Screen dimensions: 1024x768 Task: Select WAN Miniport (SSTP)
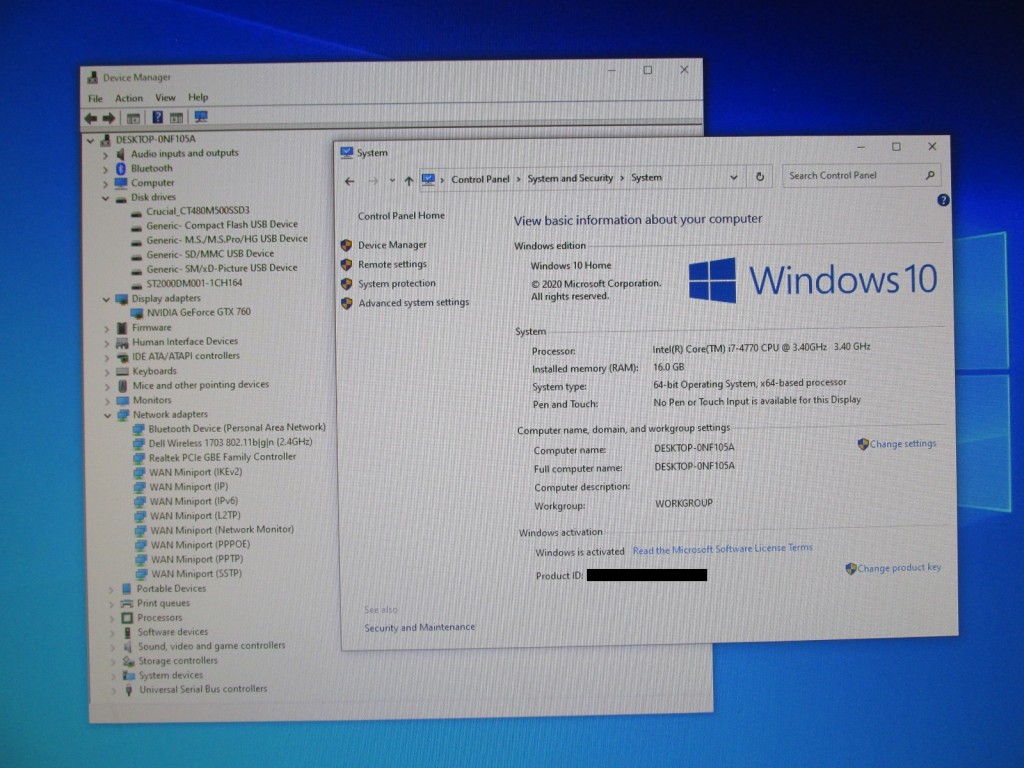pos(196,573)
